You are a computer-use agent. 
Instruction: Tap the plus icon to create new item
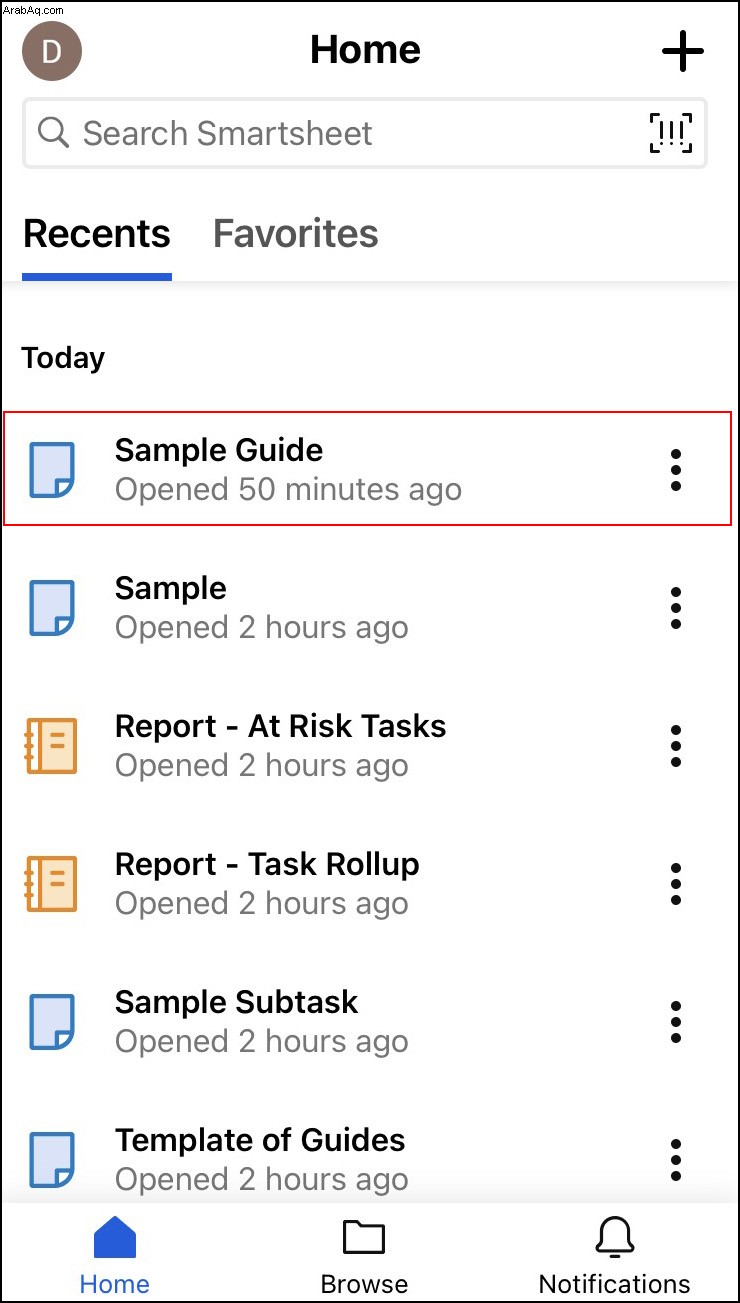click(x=683, y=51)
